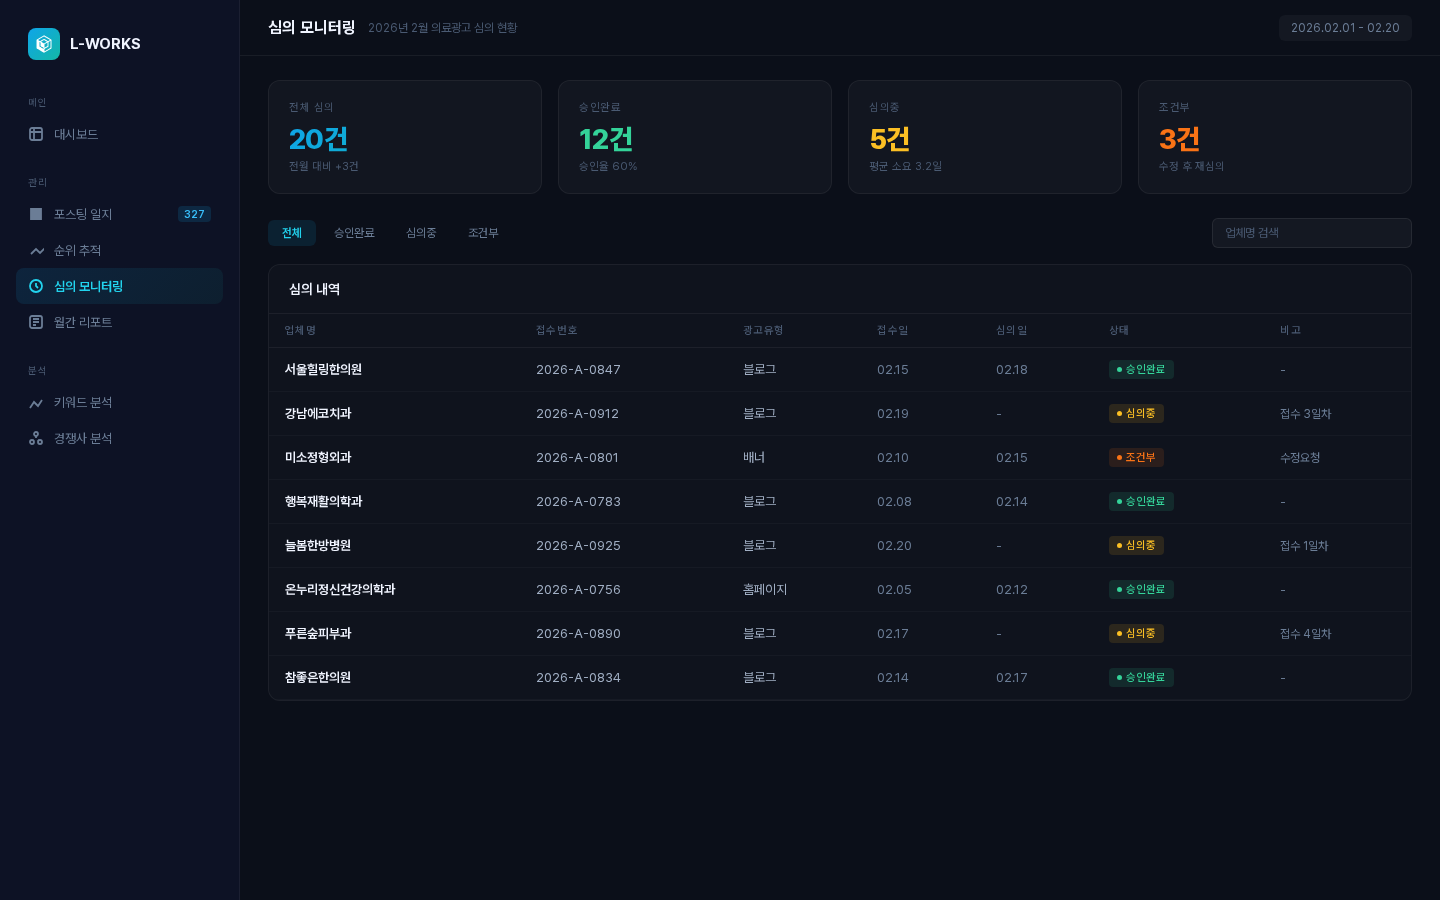1440x900 pixels.
Task: Click the competitor analysis nodes icon
Action: point(36,438)
